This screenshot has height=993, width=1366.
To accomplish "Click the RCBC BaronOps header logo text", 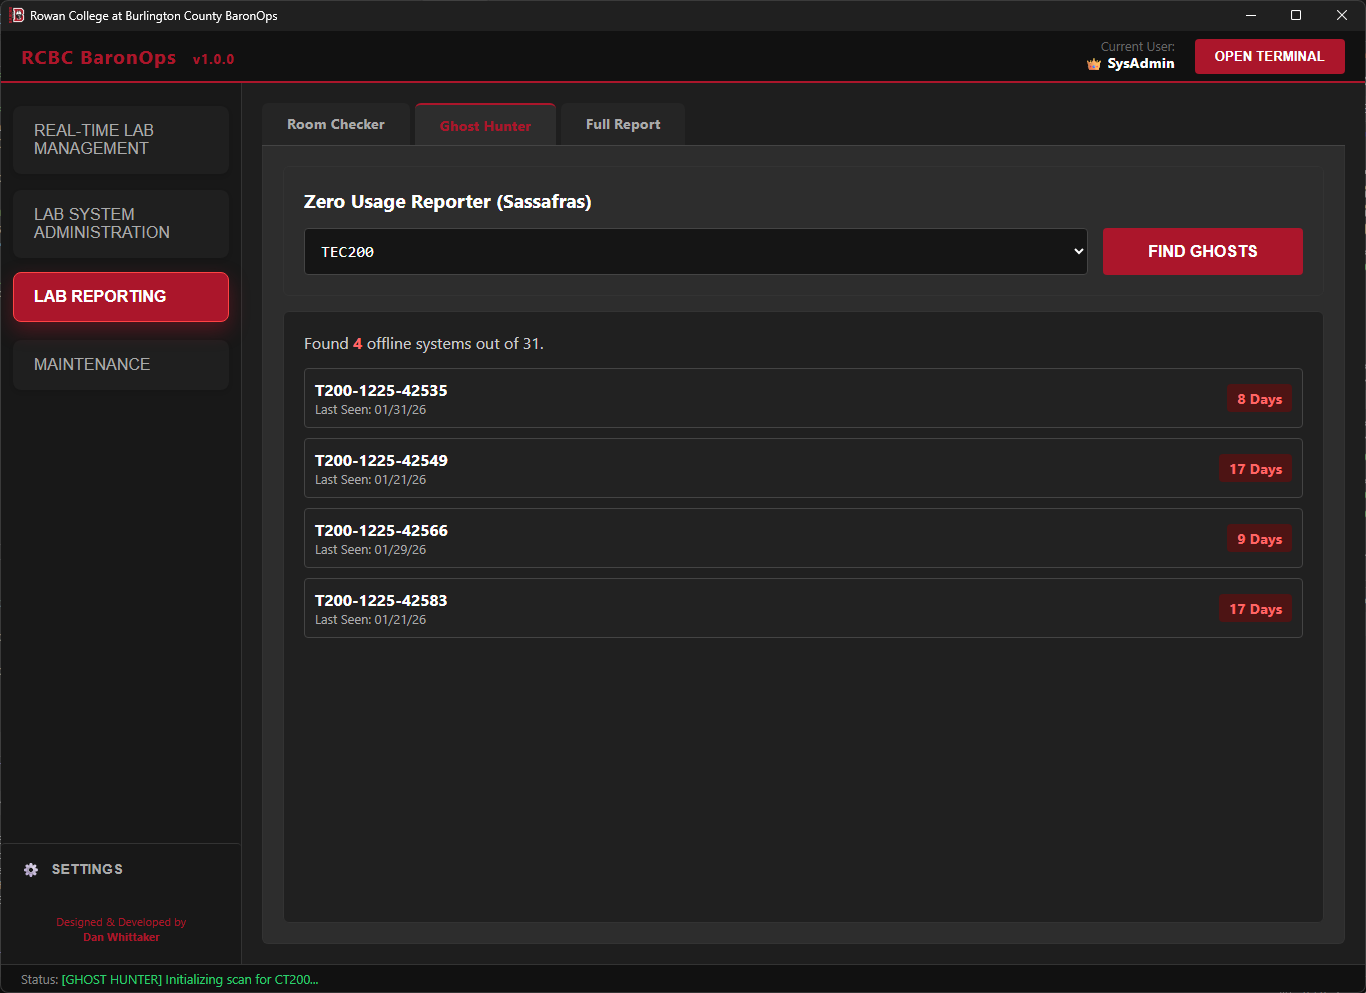I will click(99, 57).
